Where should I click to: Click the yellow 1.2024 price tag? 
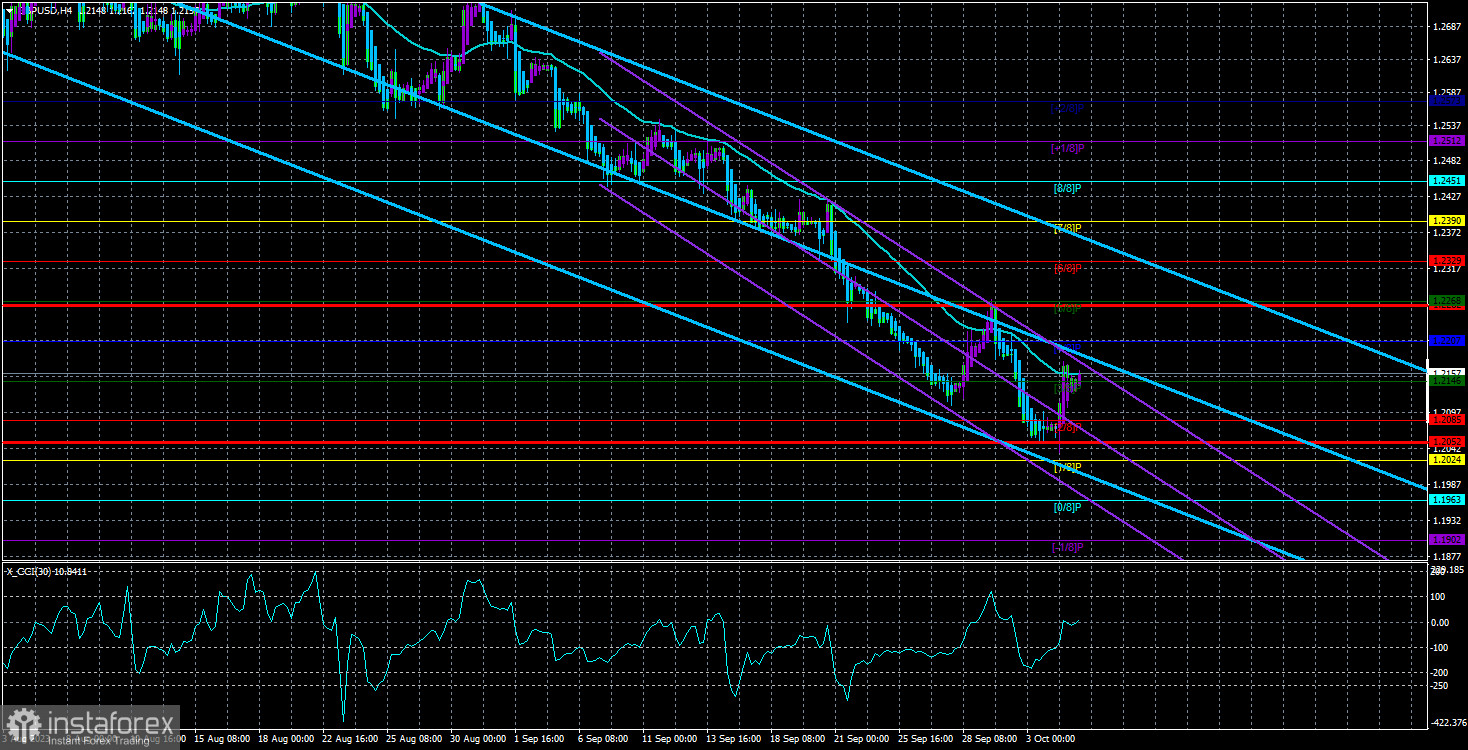coord(1447,460)
